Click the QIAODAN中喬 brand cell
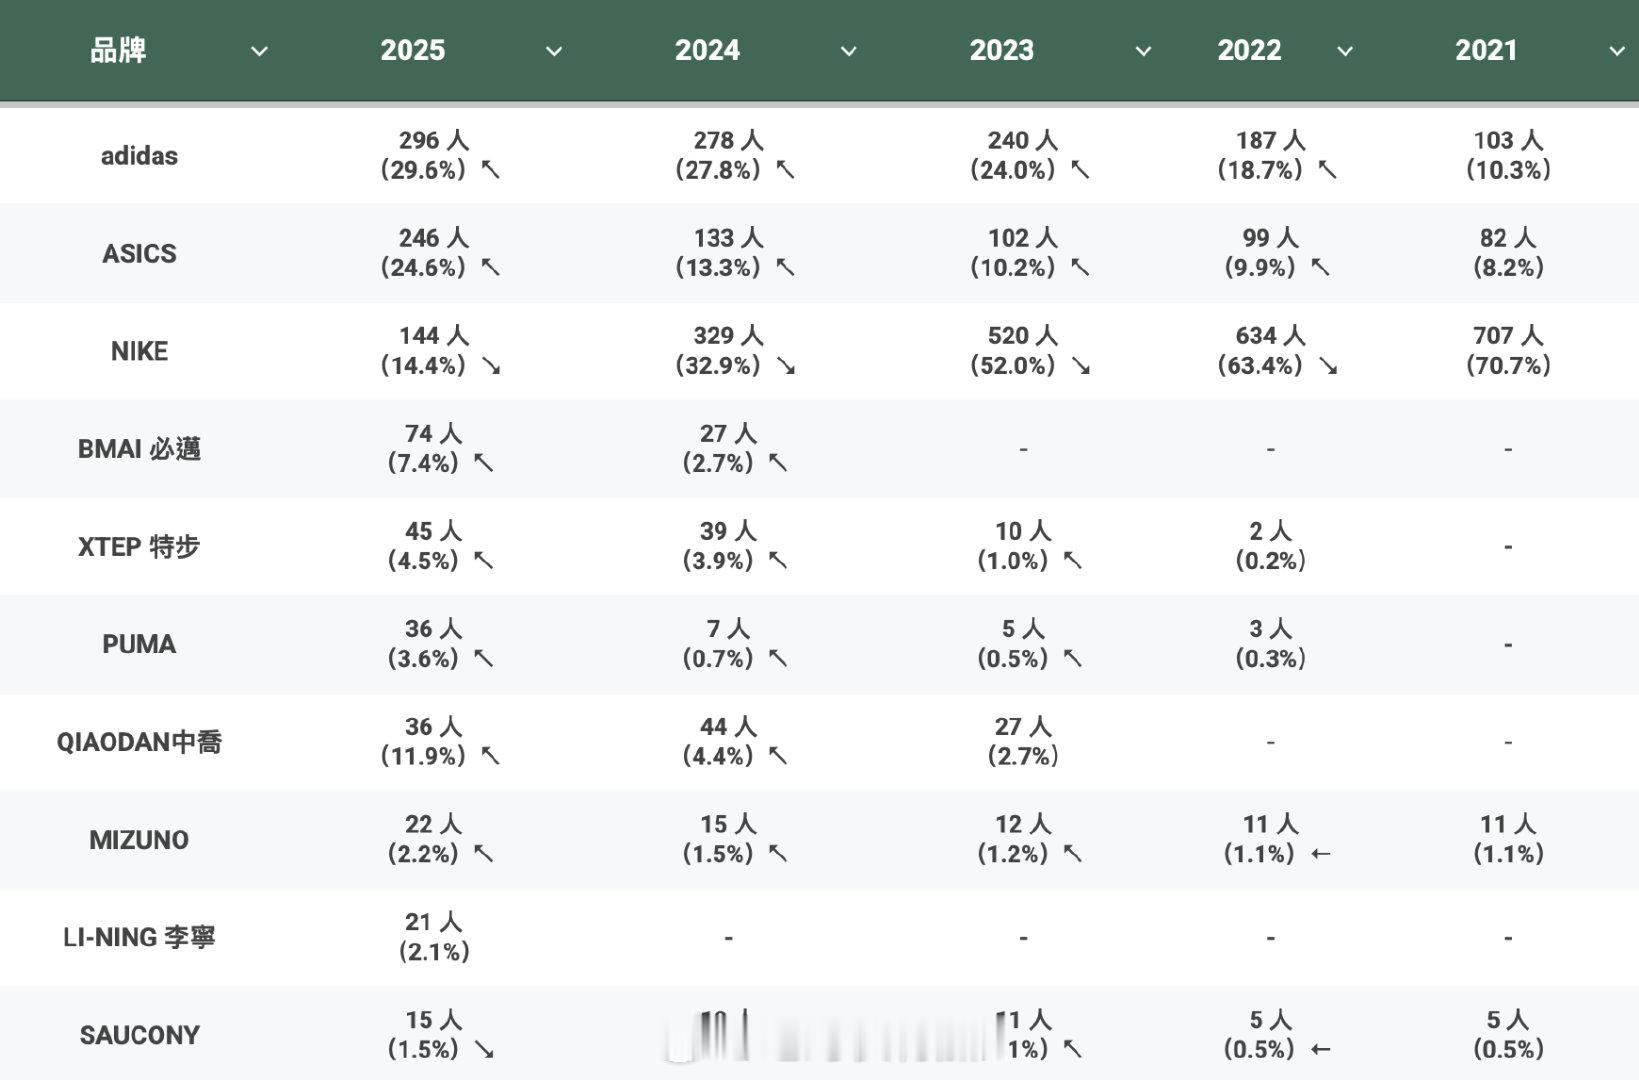The width and height of the screenshot is (1639, 1080). tap(139, 742)
